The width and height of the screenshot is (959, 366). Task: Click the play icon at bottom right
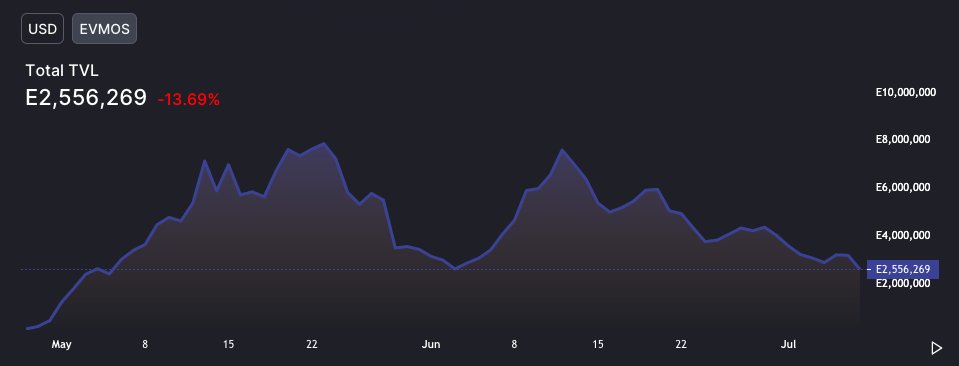[936, 348]
